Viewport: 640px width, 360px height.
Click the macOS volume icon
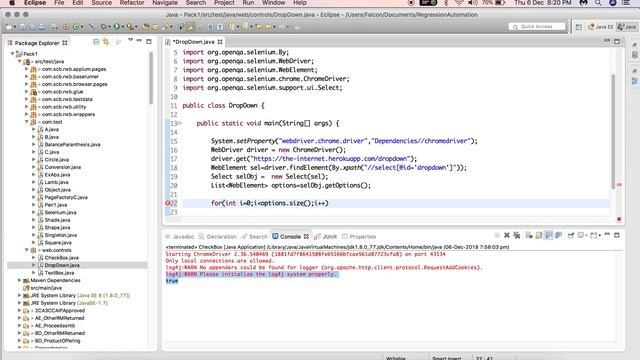tap(473, 3)
